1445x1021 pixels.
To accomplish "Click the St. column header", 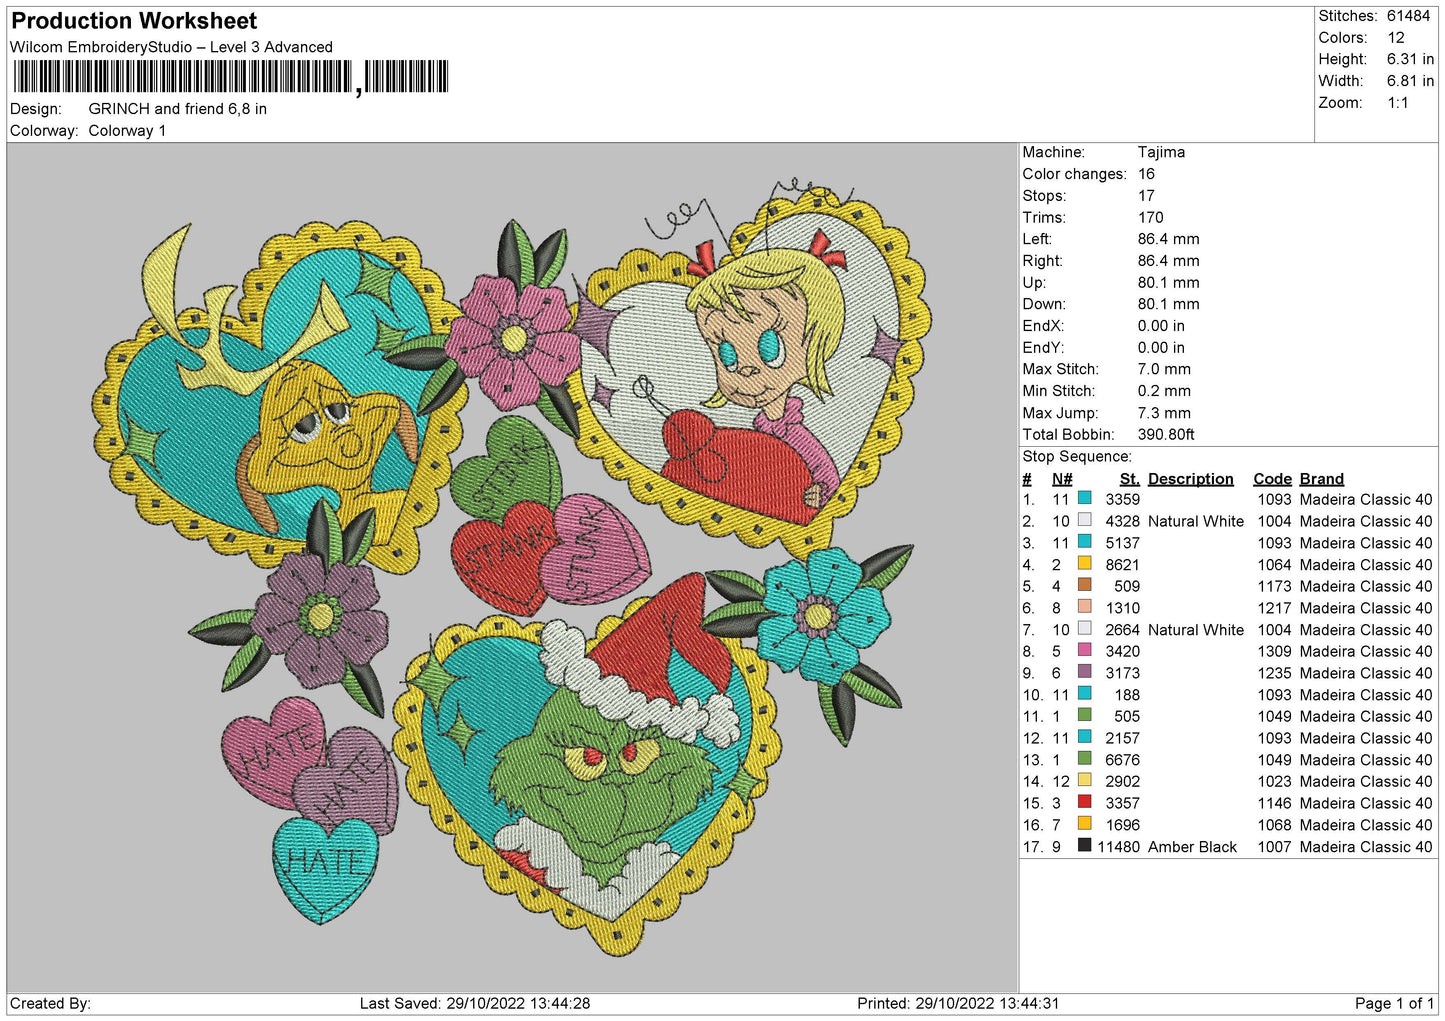I will [x=1129, y=479].
